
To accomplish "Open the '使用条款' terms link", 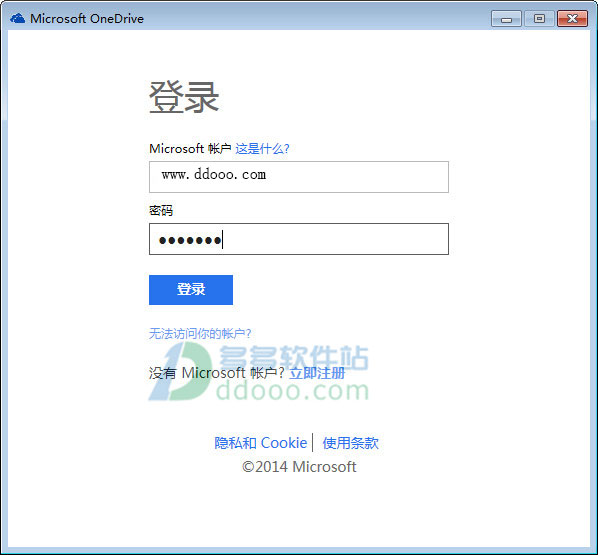I will pos(350,443).
